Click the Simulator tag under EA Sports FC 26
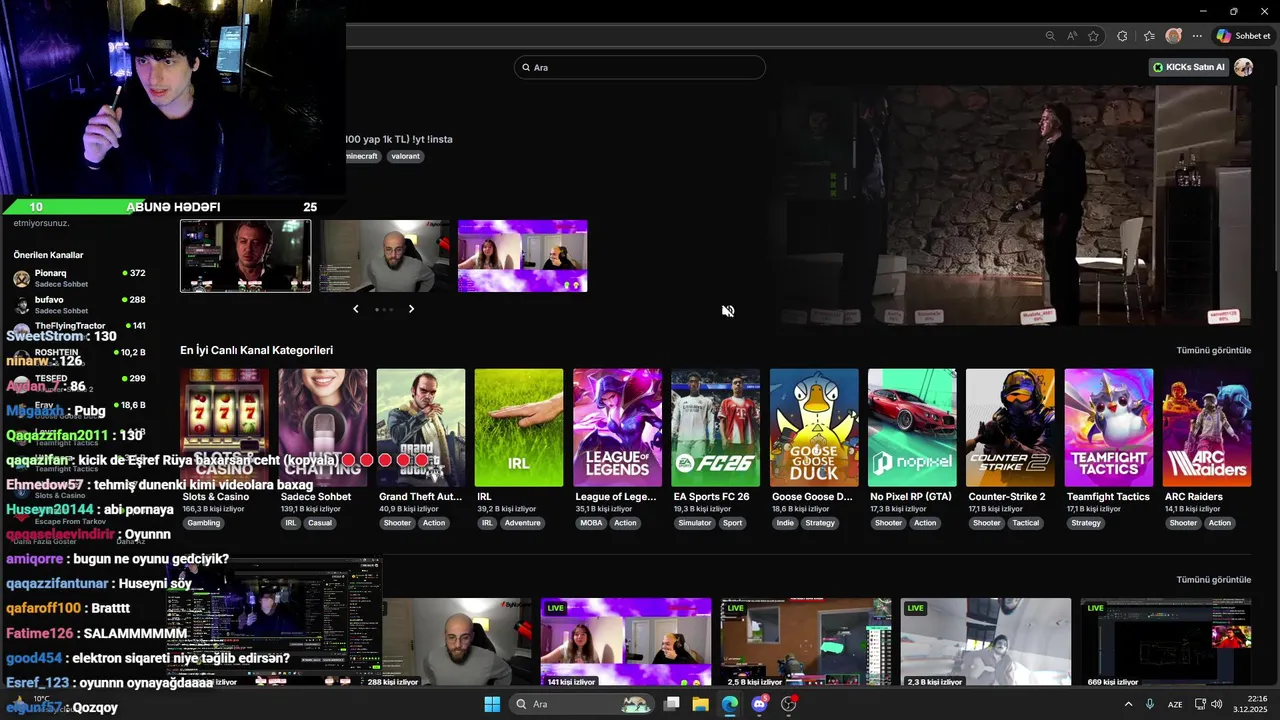This screenshot has height=720, width=1280. point(695,523)
